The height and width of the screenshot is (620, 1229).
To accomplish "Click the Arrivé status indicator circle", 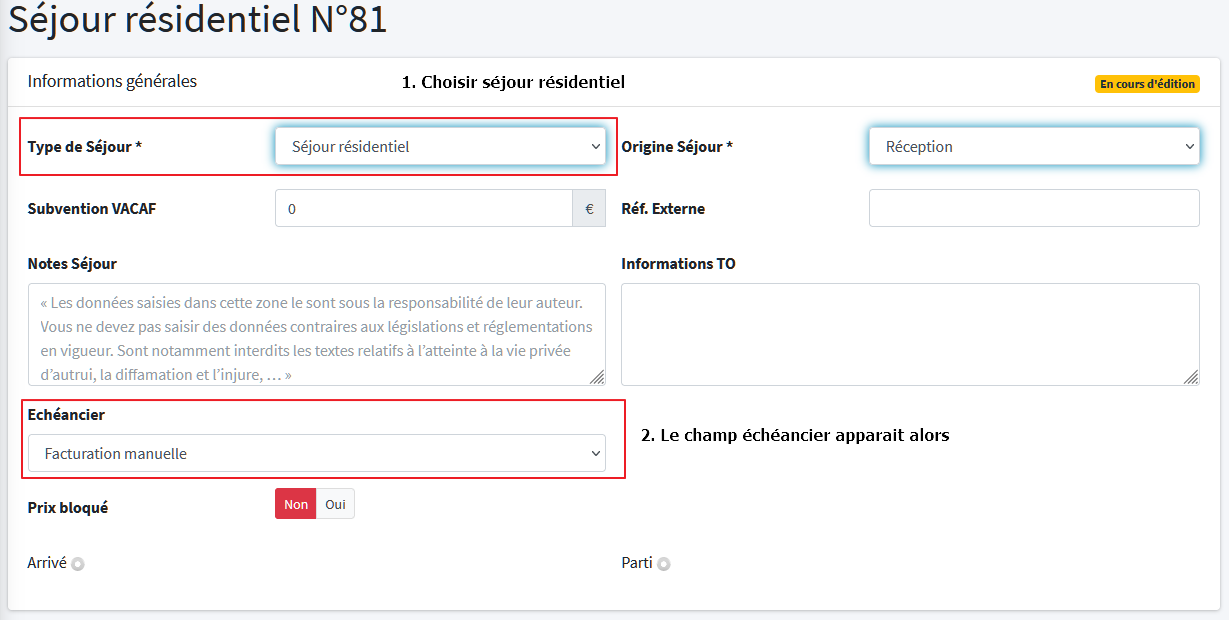I will pyautogui.click(x=78, y=564).
